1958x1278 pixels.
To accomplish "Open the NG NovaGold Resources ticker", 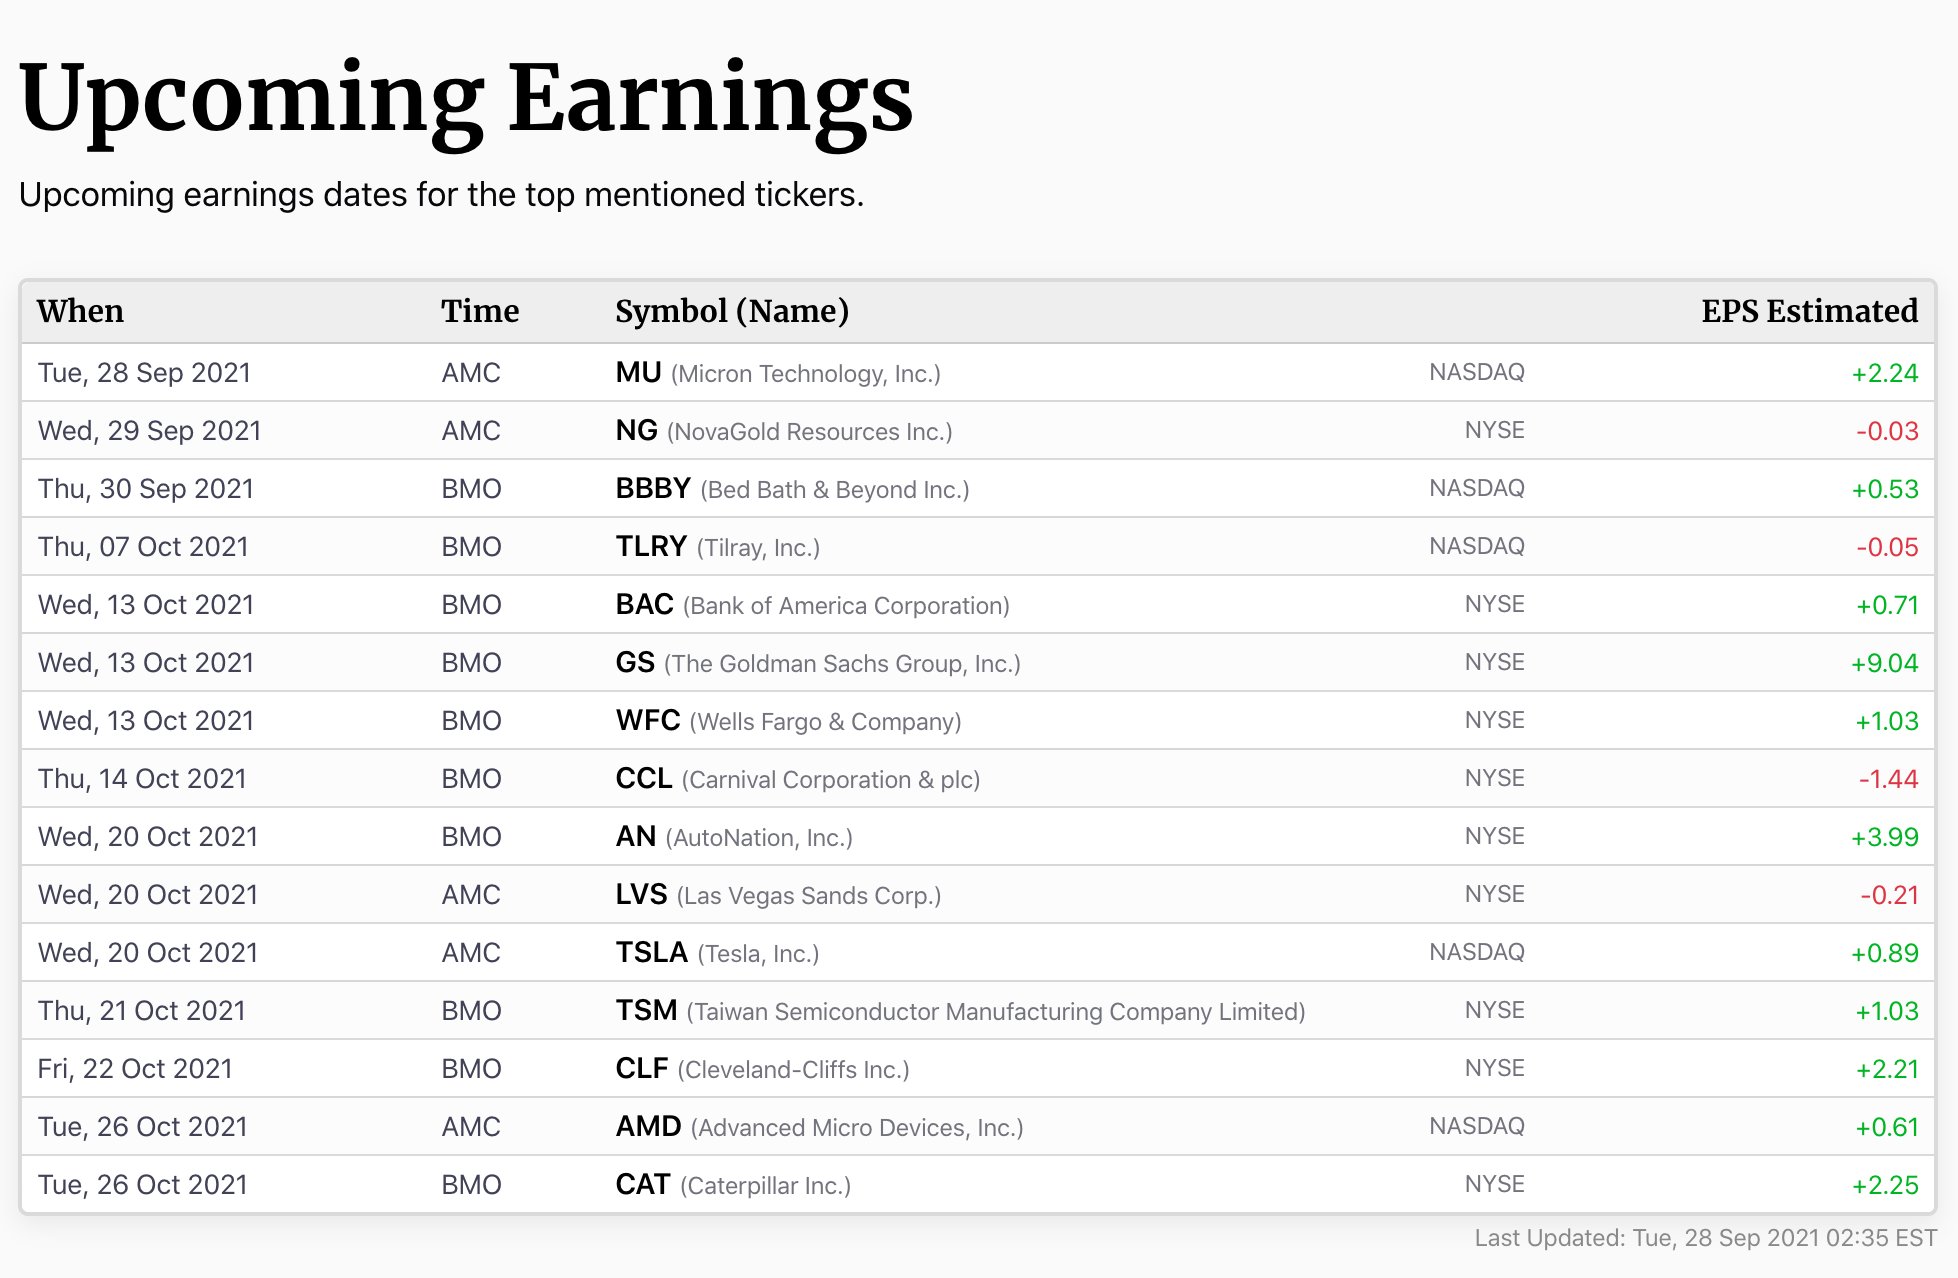I will pyautogui.click(x=636, y=431).
